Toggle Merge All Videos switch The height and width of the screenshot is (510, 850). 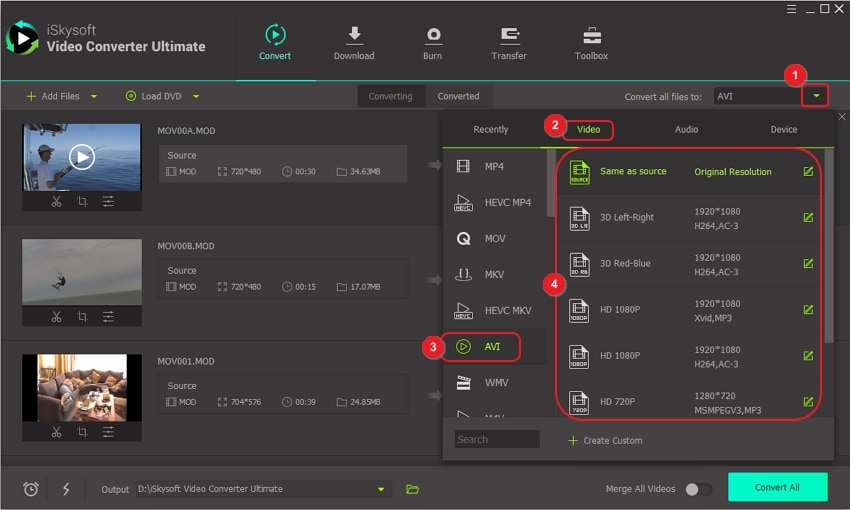tap(698, 489)
